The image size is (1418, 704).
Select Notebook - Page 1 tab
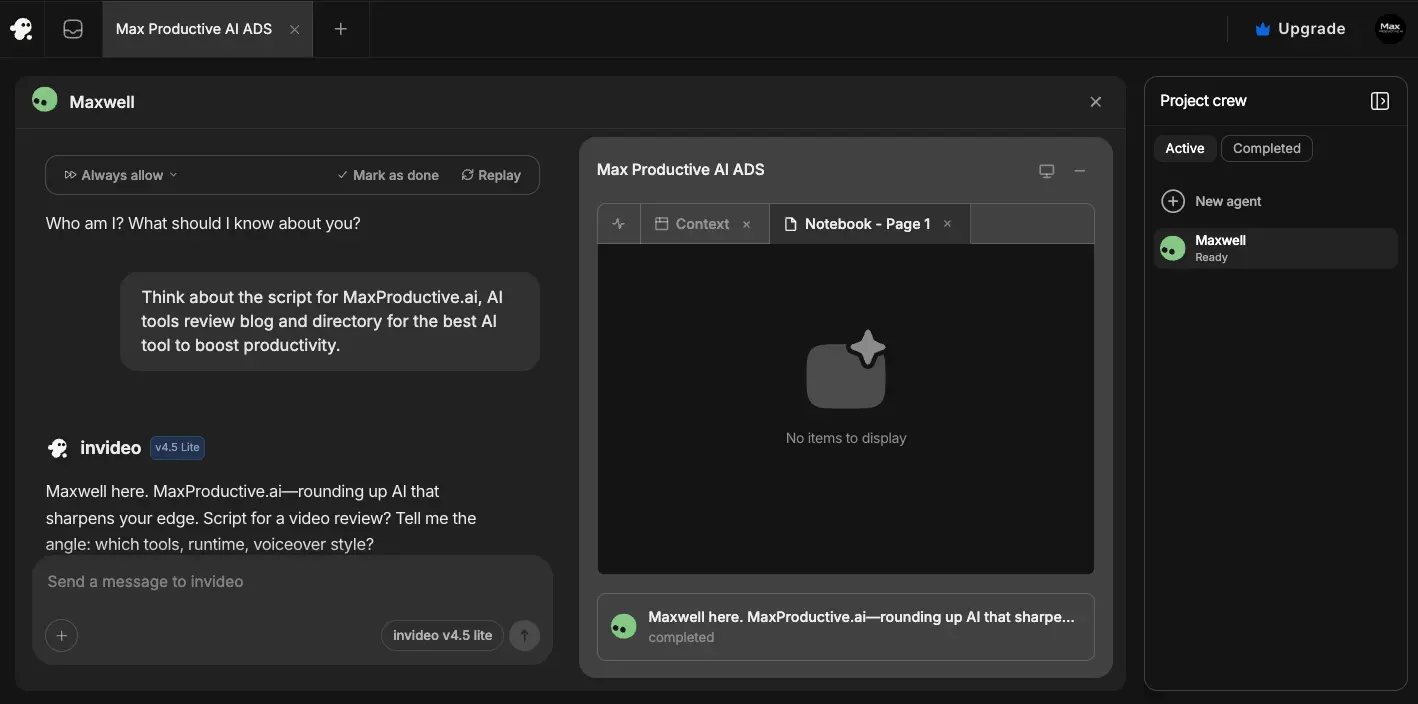(869, 224)
